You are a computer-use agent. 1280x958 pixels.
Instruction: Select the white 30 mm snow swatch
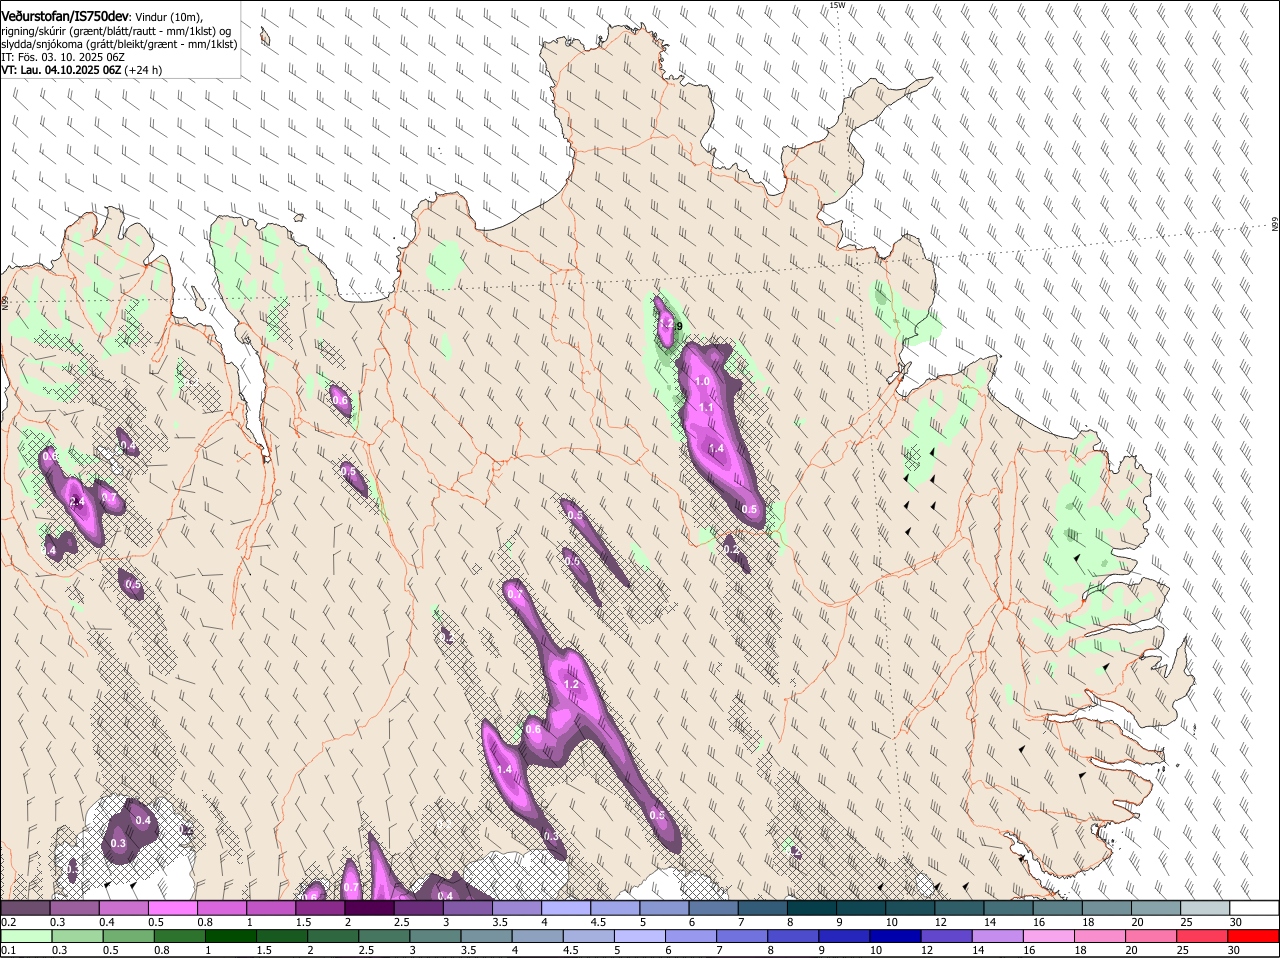[1254, 908]
